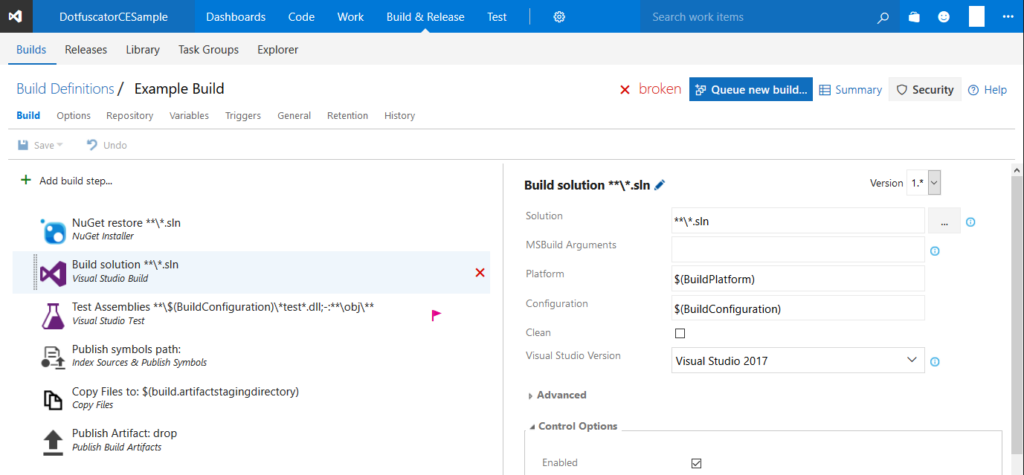The image size is (1024, 475).
Task: Select the Copy Files to artifactstagingdirectory step
Action: (251, 399)
